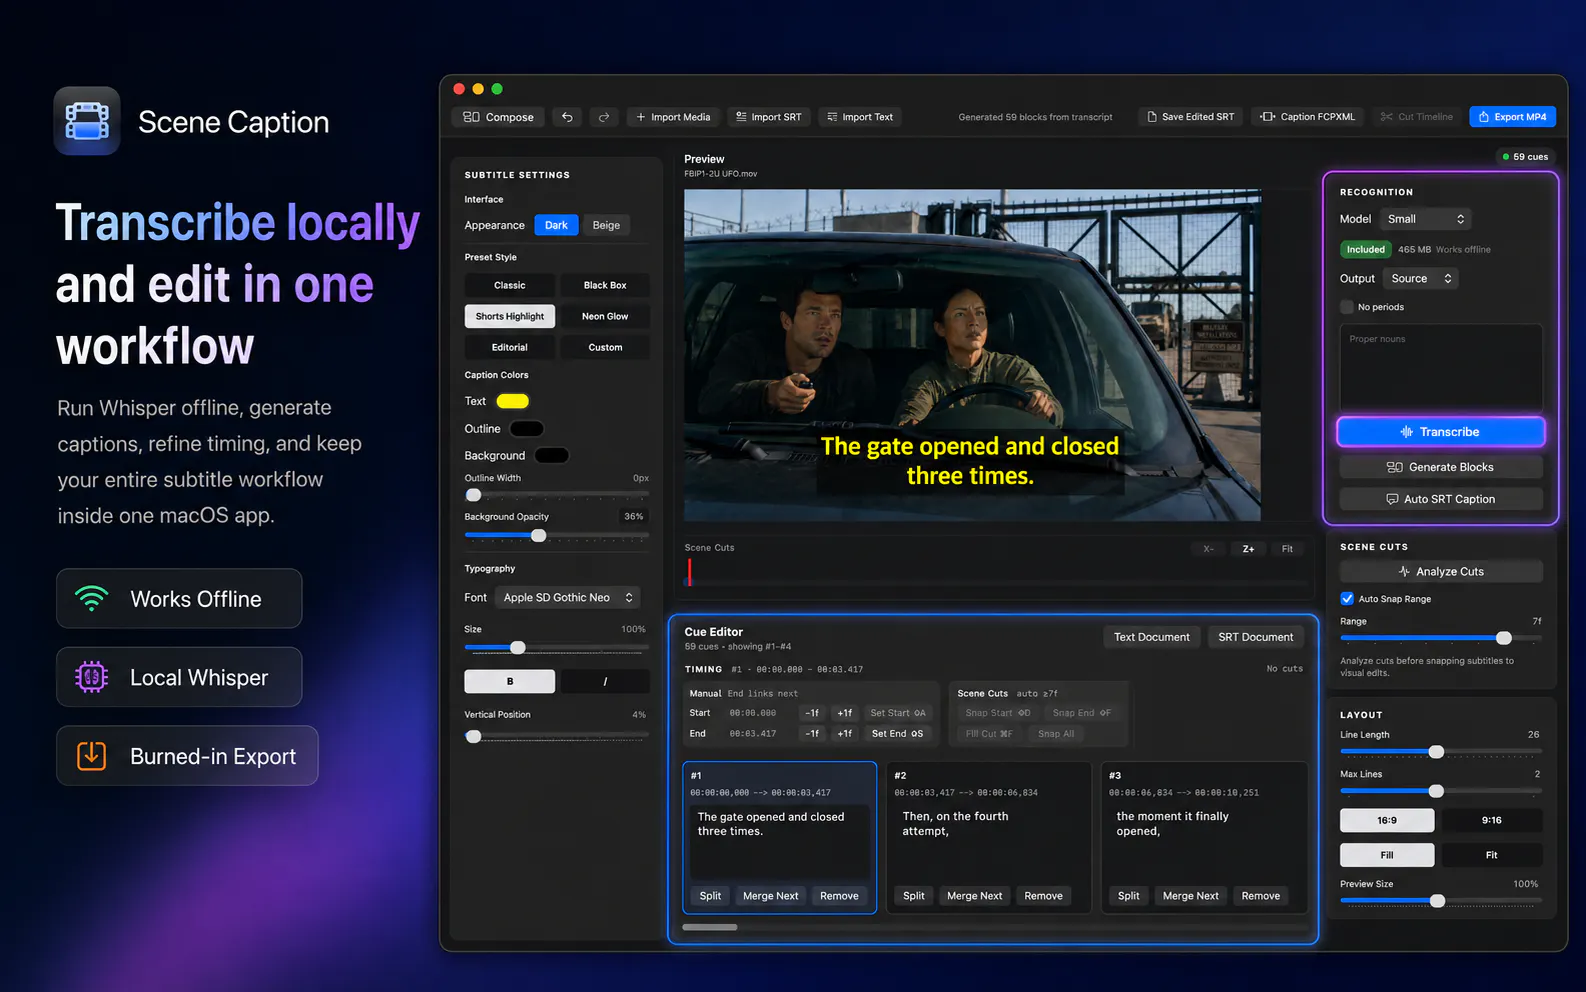
Task: Click the Burned-in Export download icon
Action: [x=91, y=755]
